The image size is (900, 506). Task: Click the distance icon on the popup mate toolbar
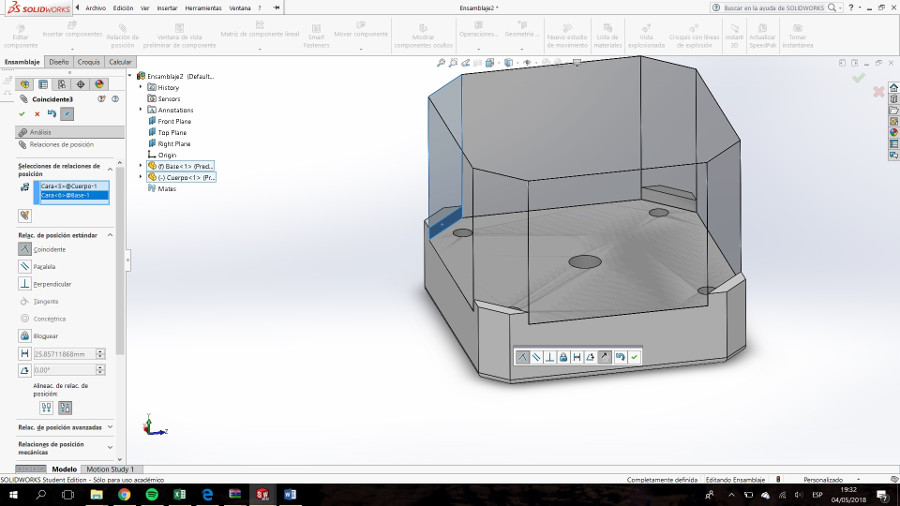tap(577, 357)
